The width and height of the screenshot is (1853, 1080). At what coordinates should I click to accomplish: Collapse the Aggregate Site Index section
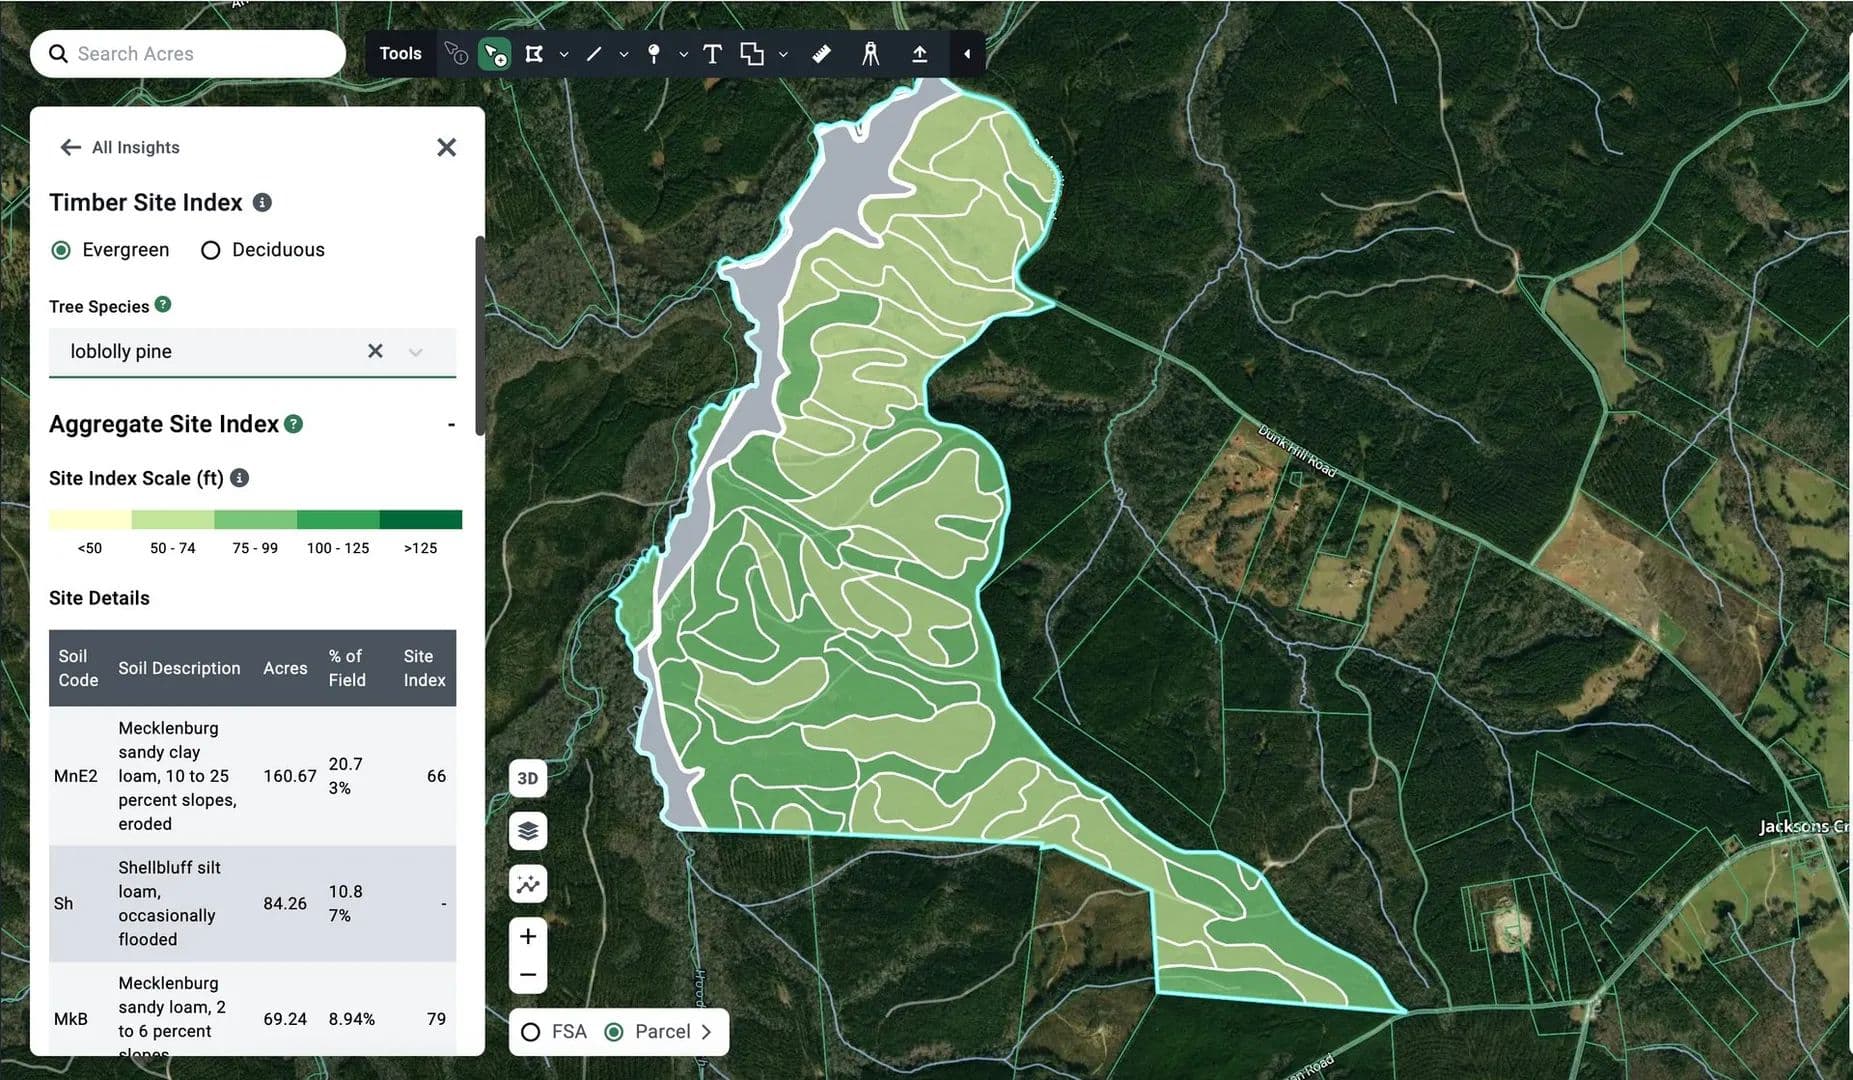pyautogui.click(x=451, y=425)
